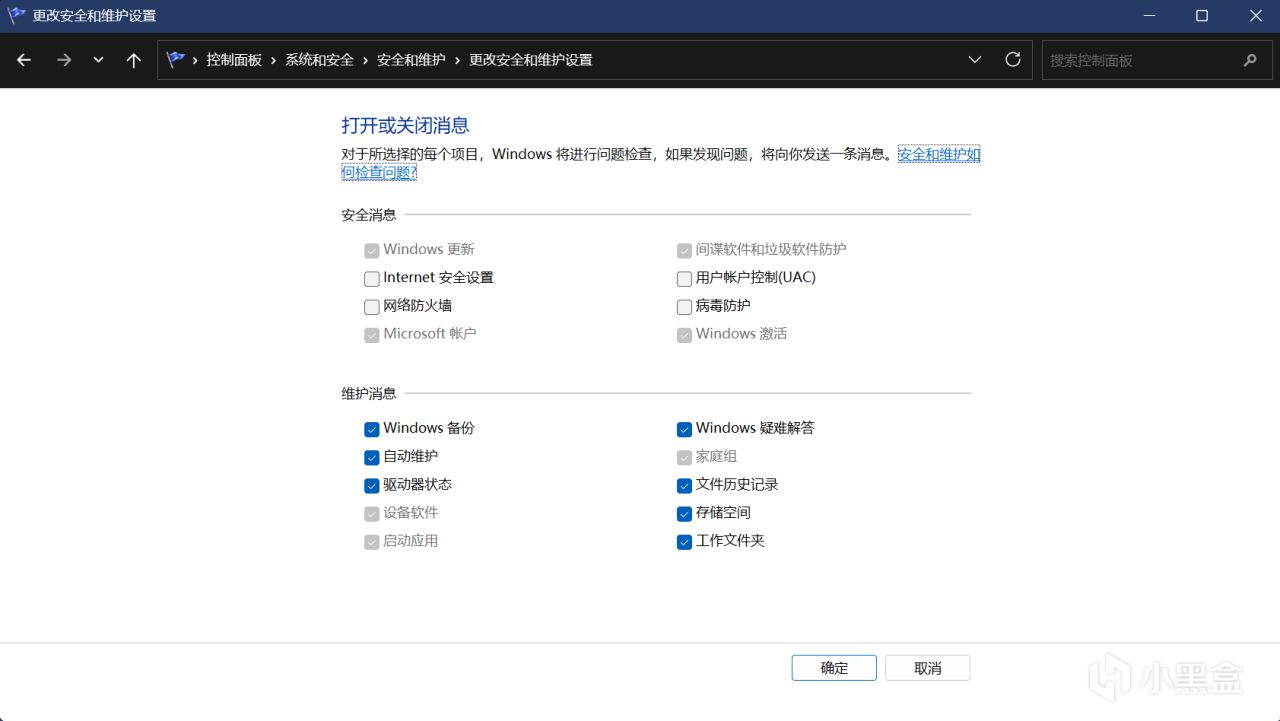Click the greyed Windows 激活 checkbox
The image size is (1280, 721).
[x=684, y=335]
